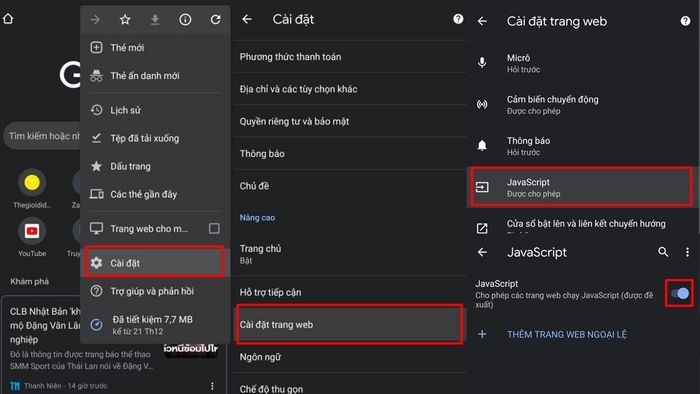Tap the forward arrow in Chrome menu
700x394 pixels.
tap(95, 19)
